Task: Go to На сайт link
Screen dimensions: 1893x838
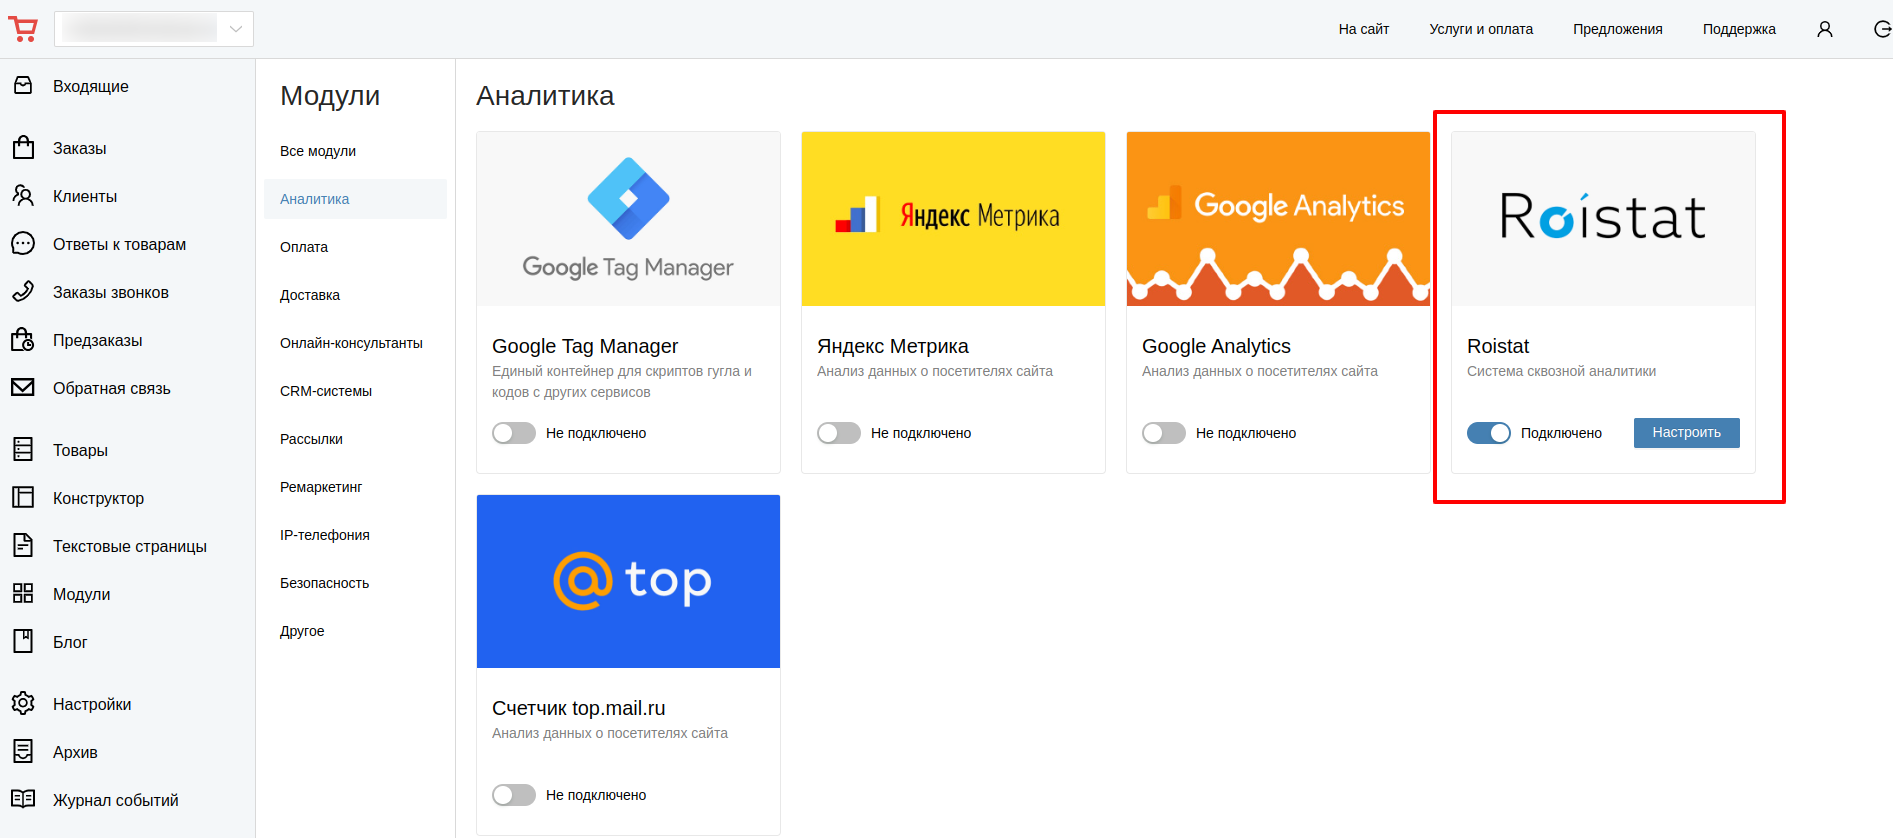Action: click(1363, 29)
